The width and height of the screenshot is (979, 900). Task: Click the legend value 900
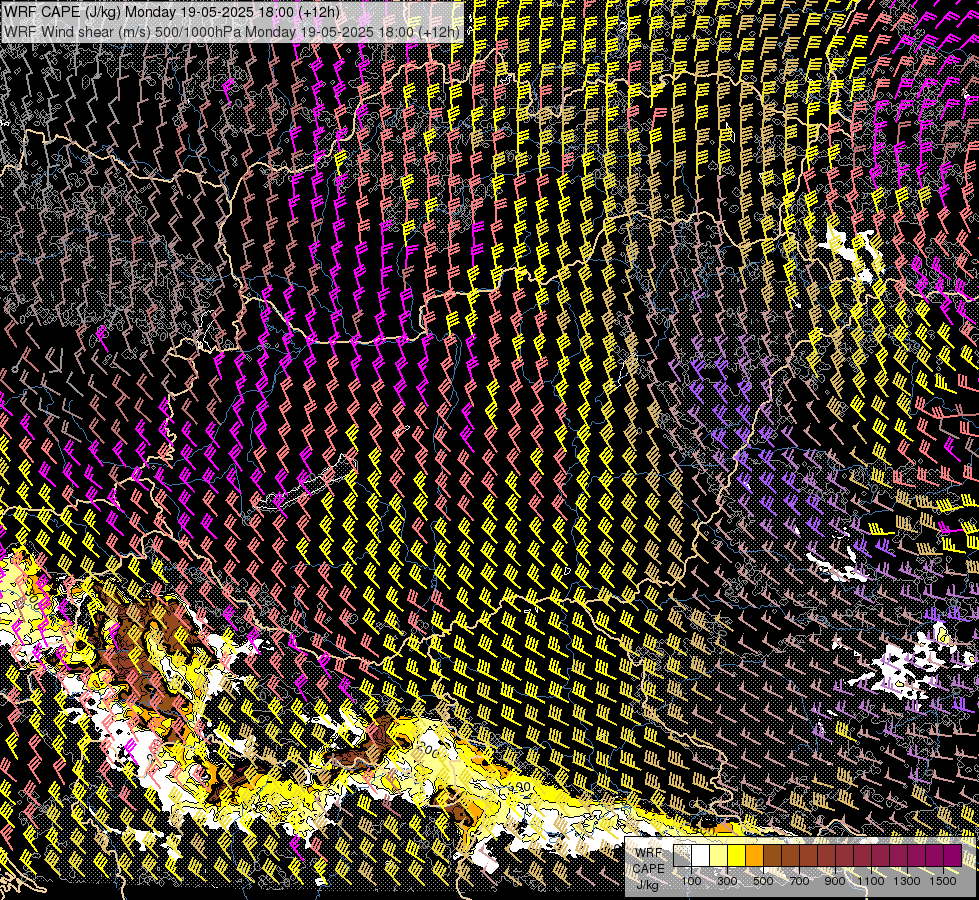tap(835, 881)
